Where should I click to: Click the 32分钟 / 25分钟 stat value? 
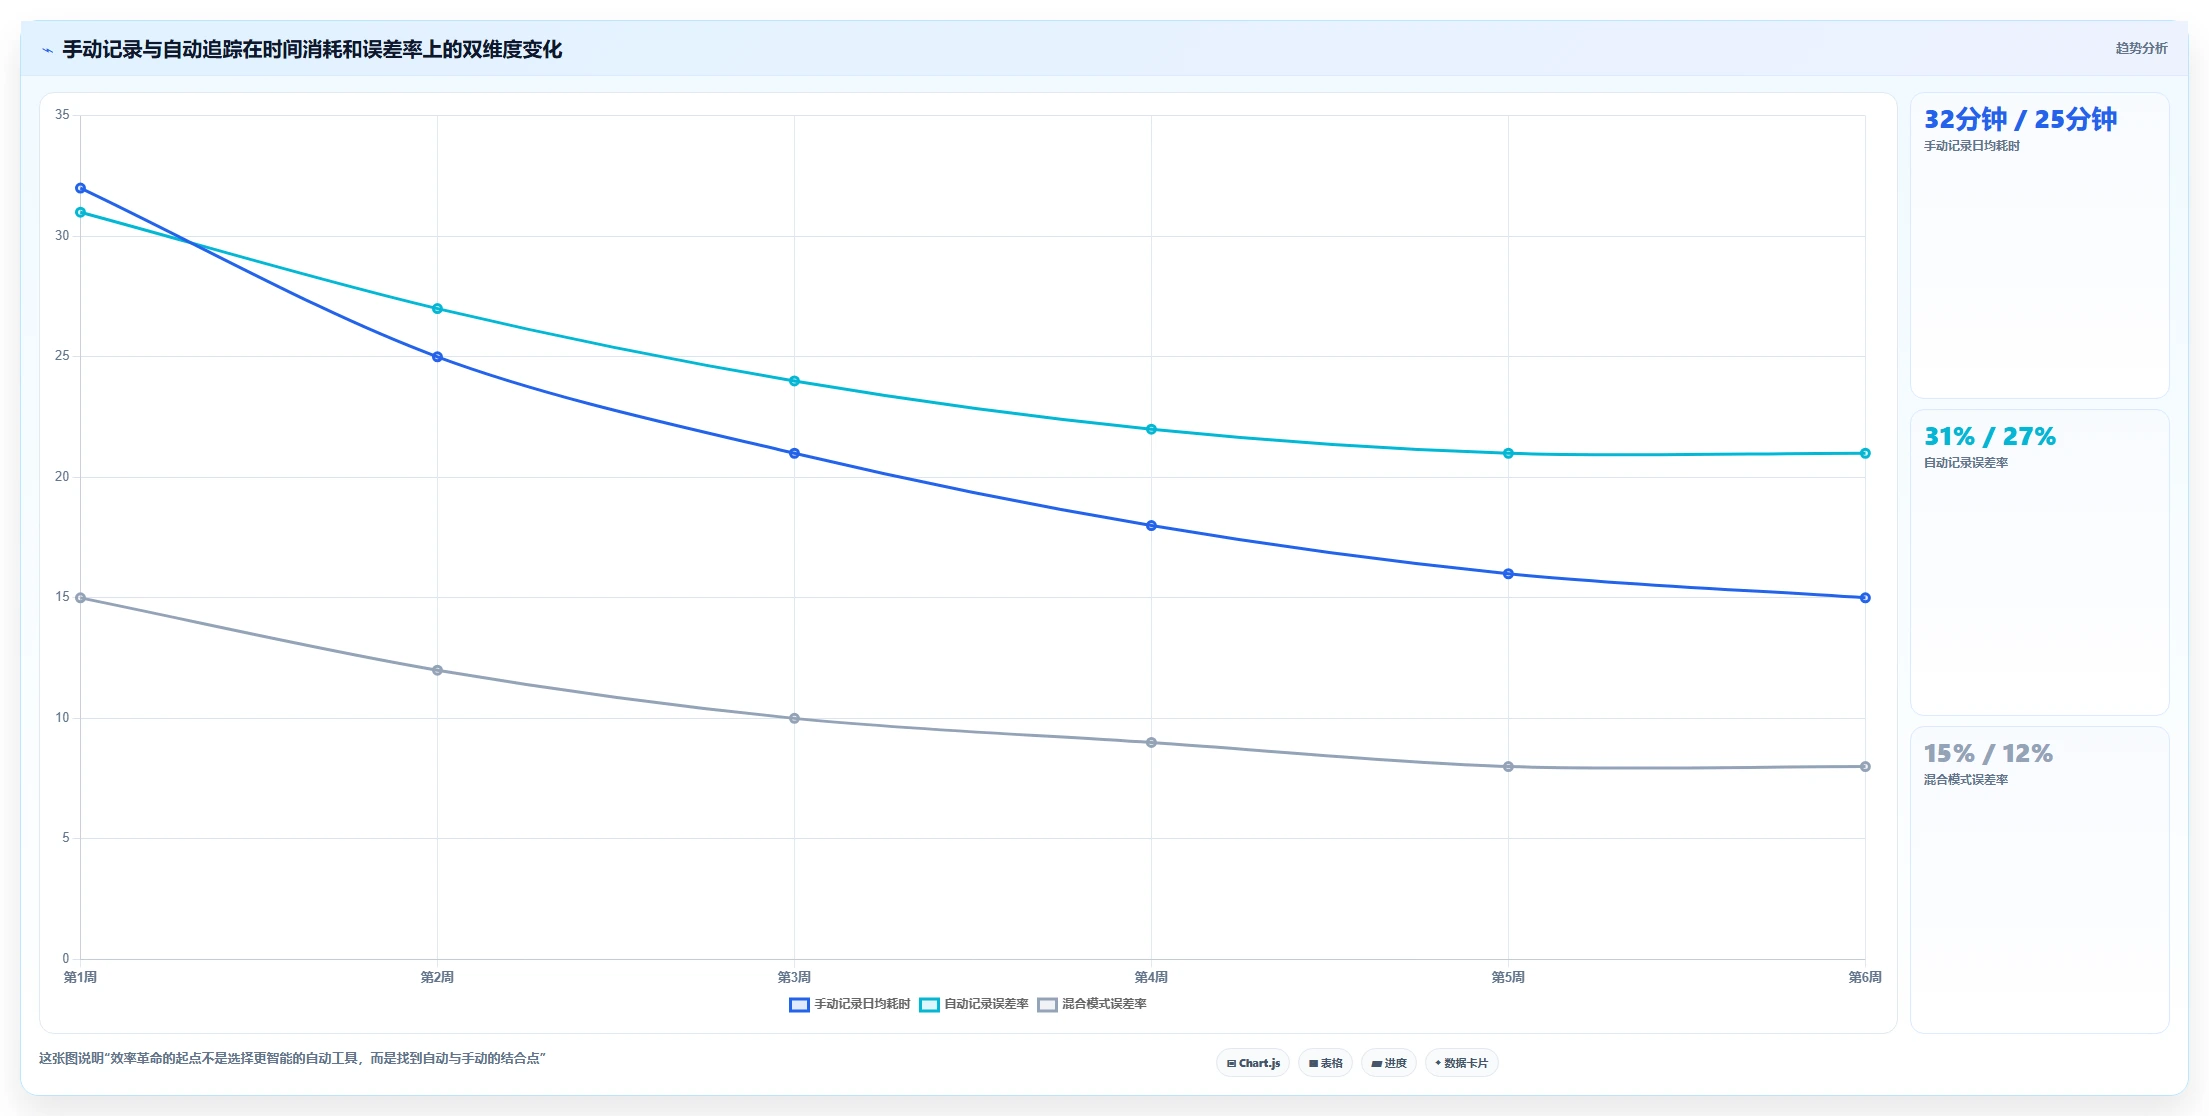tap(2020, 120)
